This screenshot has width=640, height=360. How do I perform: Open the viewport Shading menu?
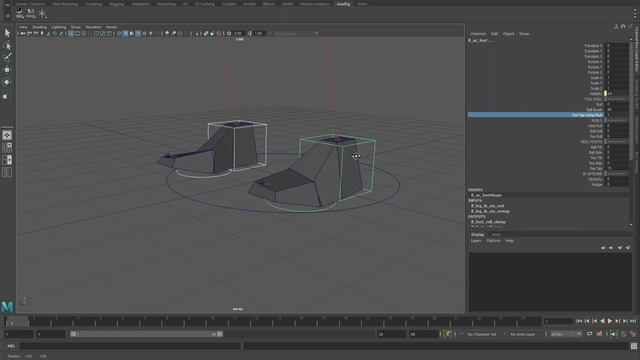40,27
